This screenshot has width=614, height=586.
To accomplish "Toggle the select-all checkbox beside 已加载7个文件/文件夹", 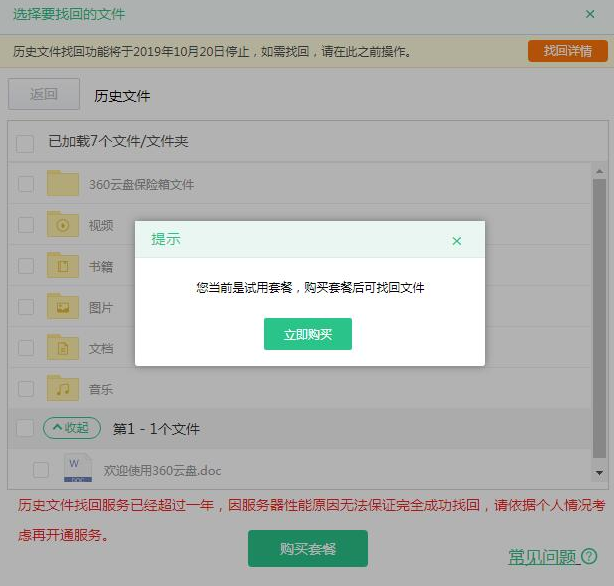I will pyautogui.click(x=25, y=143).
